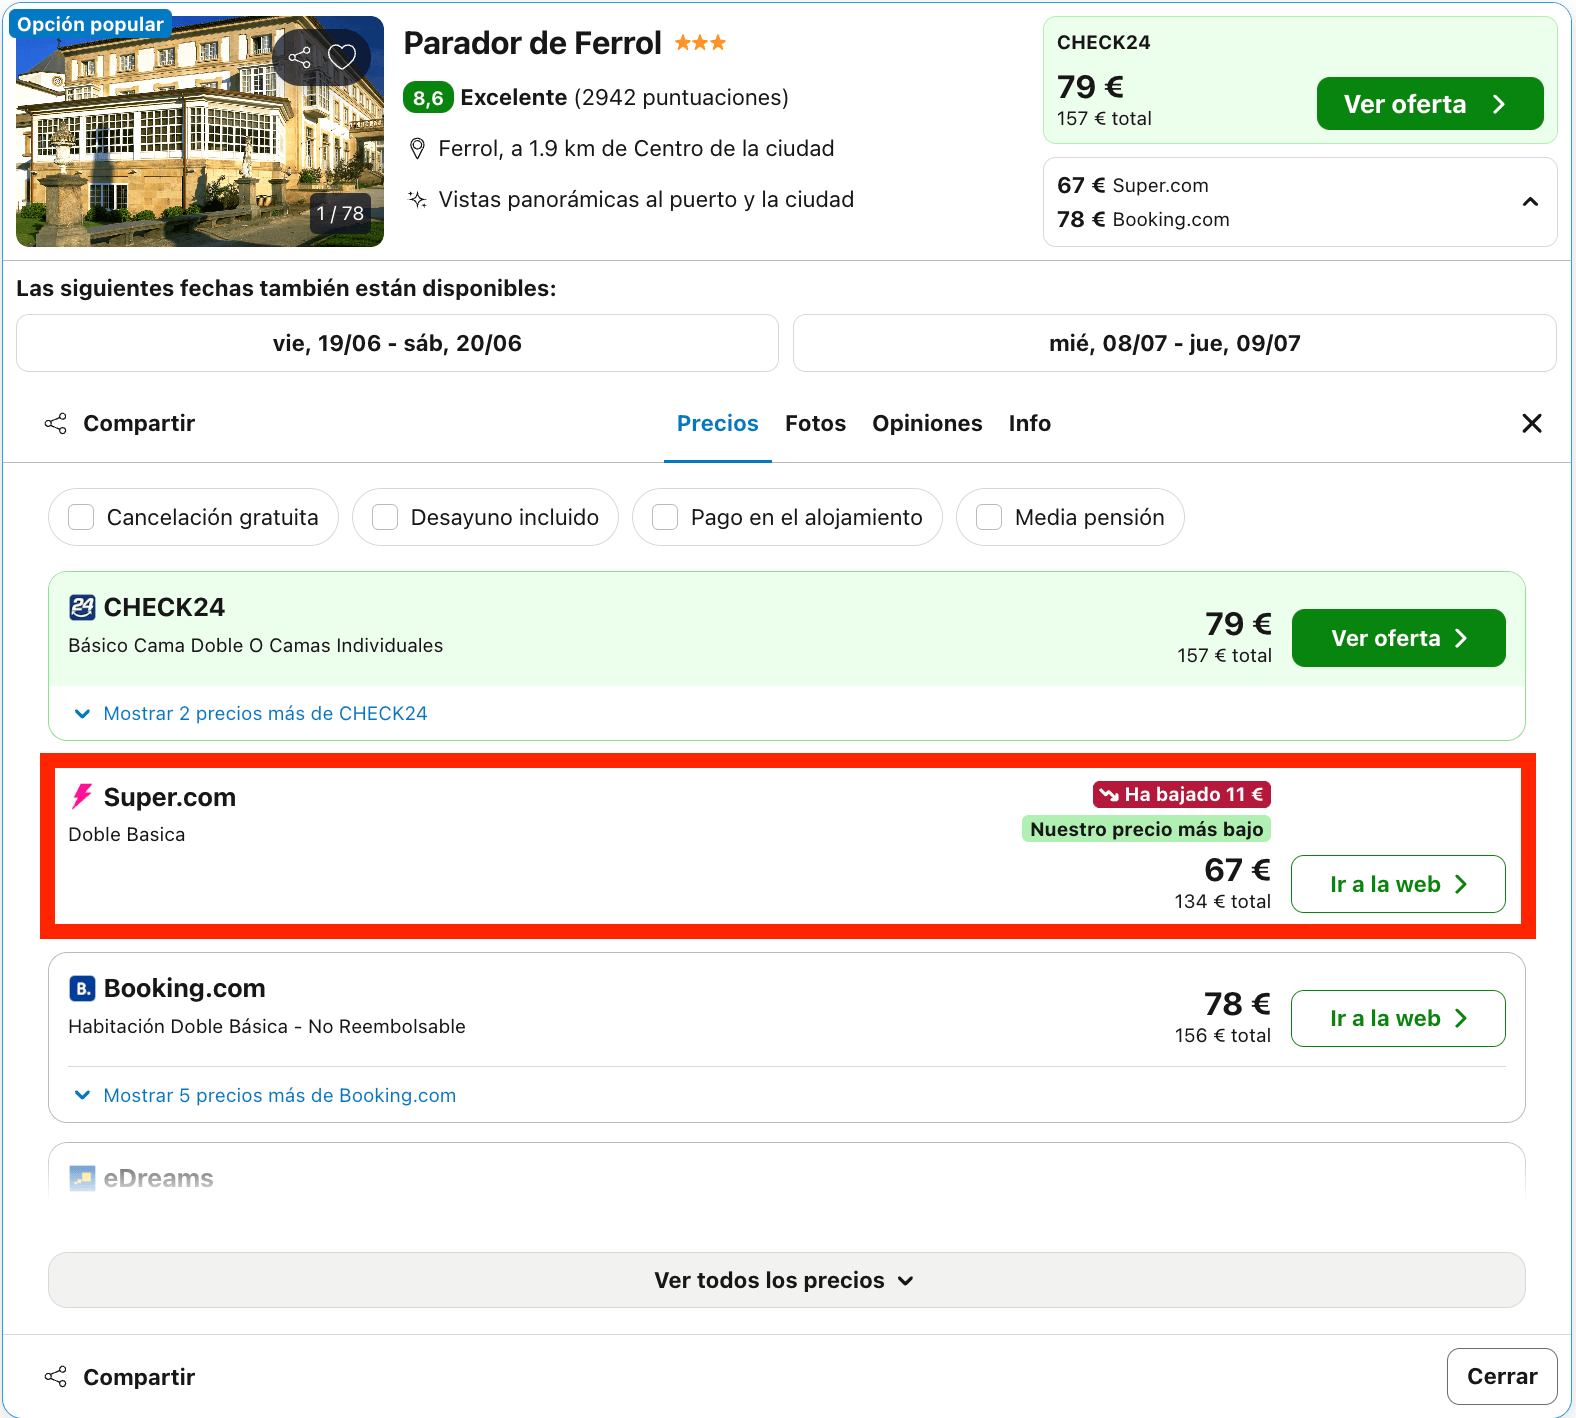
Task: Click Ver oferta in the top CHECK24 box
Action: click(1430, 104)
